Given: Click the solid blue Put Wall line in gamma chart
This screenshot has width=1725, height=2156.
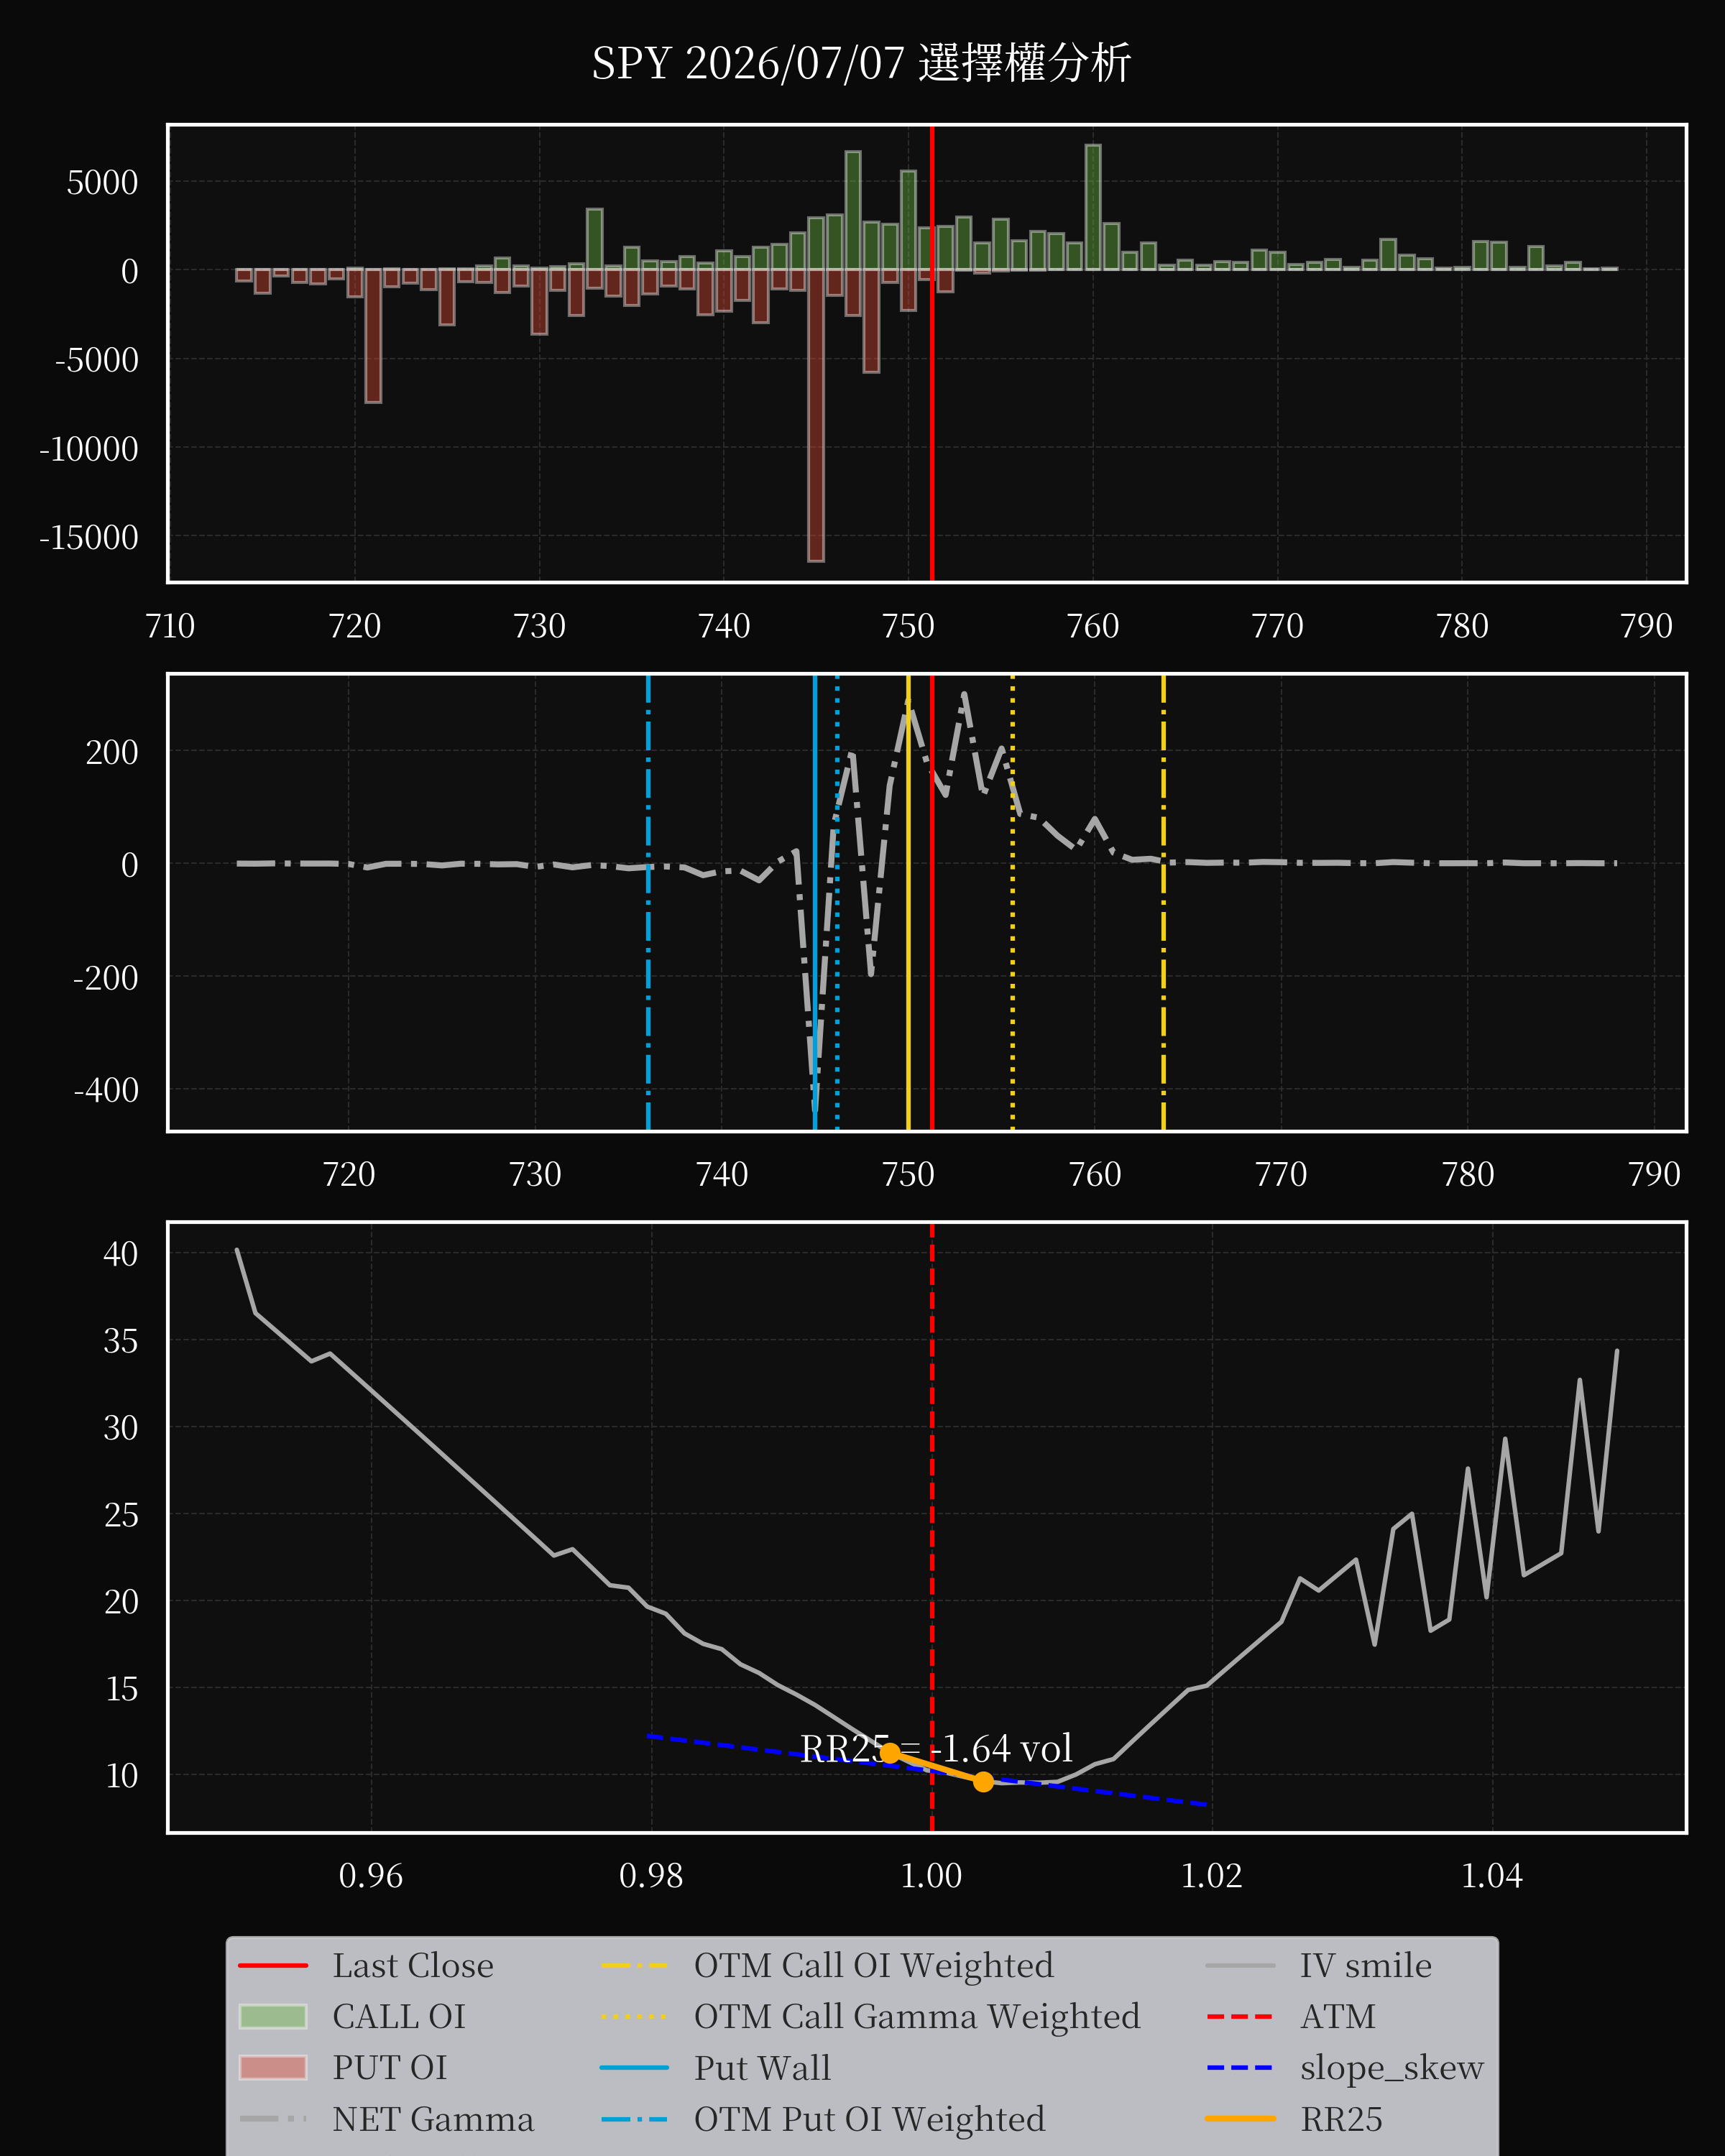Looking at the screenshot, I should pyautogui.click(x=815, y=903).
